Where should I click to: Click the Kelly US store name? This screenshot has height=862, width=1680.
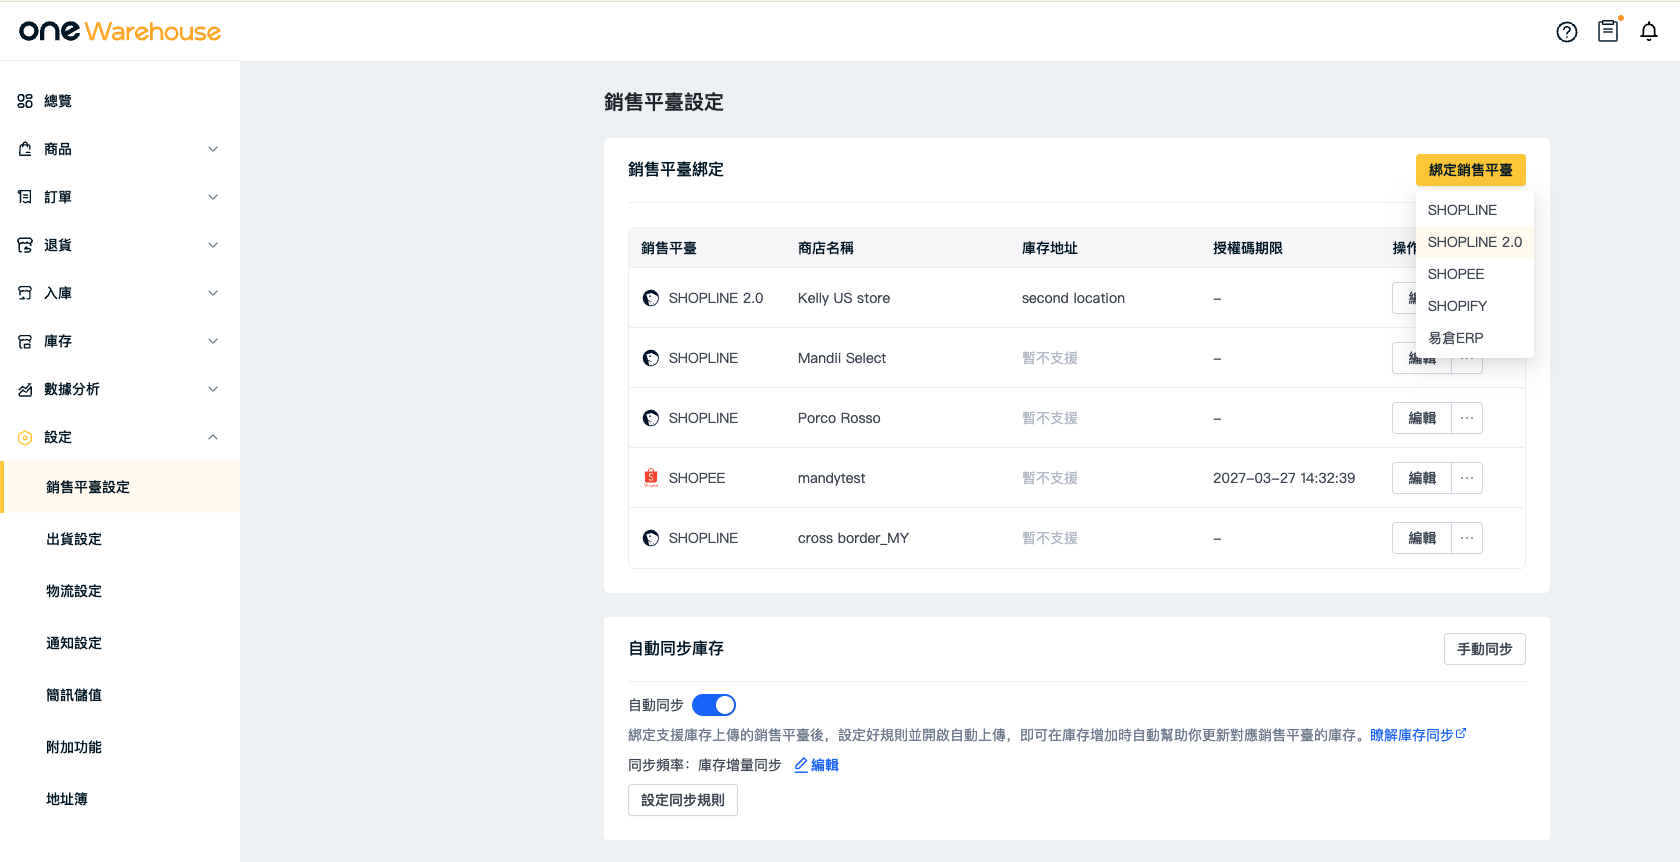coord(844,298)
